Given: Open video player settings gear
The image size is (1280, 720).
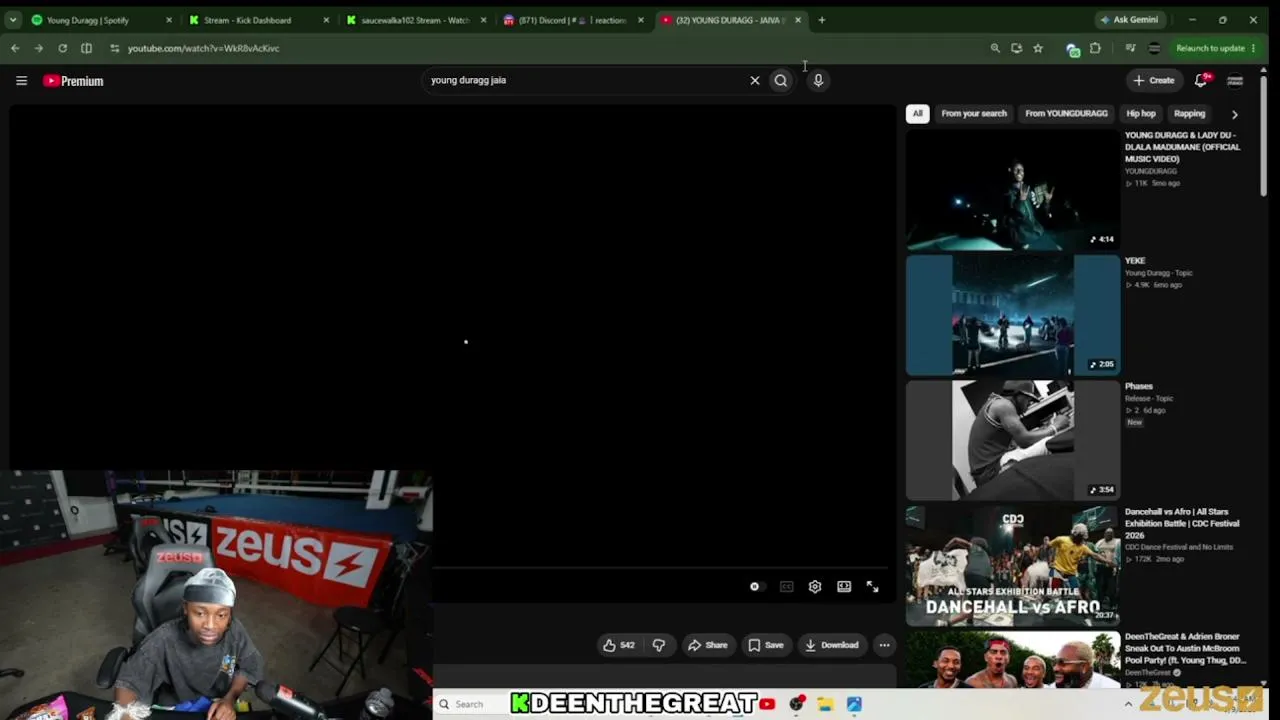Looking at the screenshot, I should tap(815, 587).
